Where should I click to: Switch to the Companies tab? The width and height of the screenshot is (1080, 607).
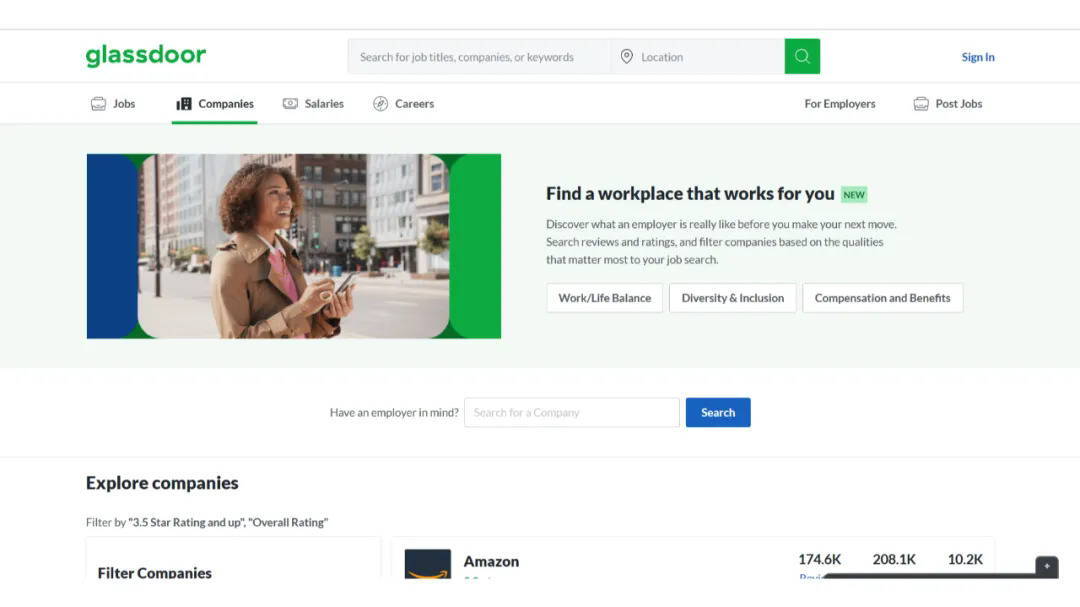click(215, 104)
